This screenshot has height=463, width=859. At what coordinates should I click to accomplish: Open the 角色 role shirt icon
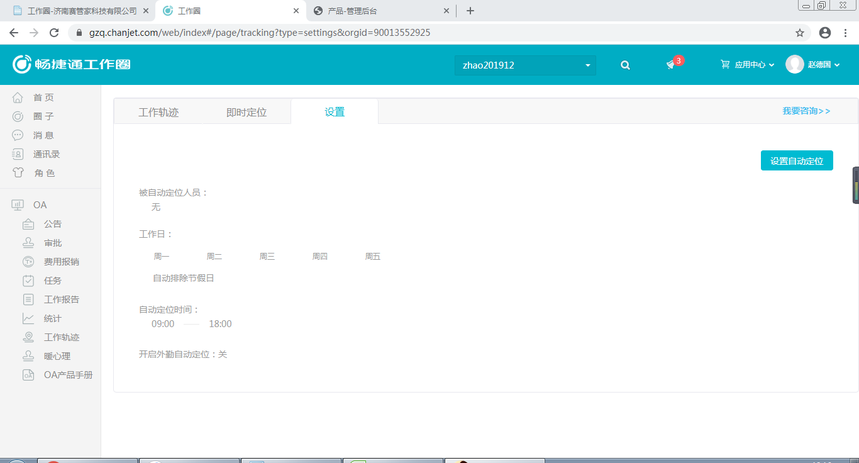pos(18,173)
